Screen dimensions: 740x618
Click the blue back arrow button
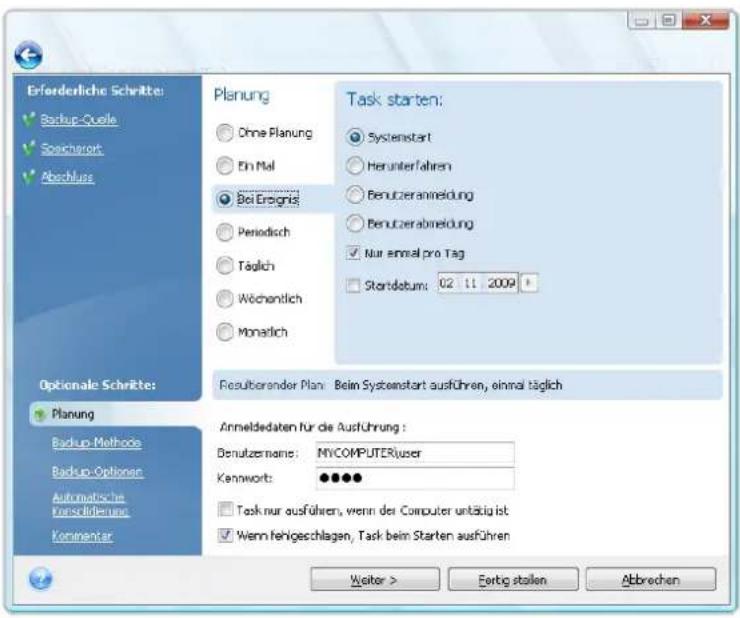(x=28, y=55)
